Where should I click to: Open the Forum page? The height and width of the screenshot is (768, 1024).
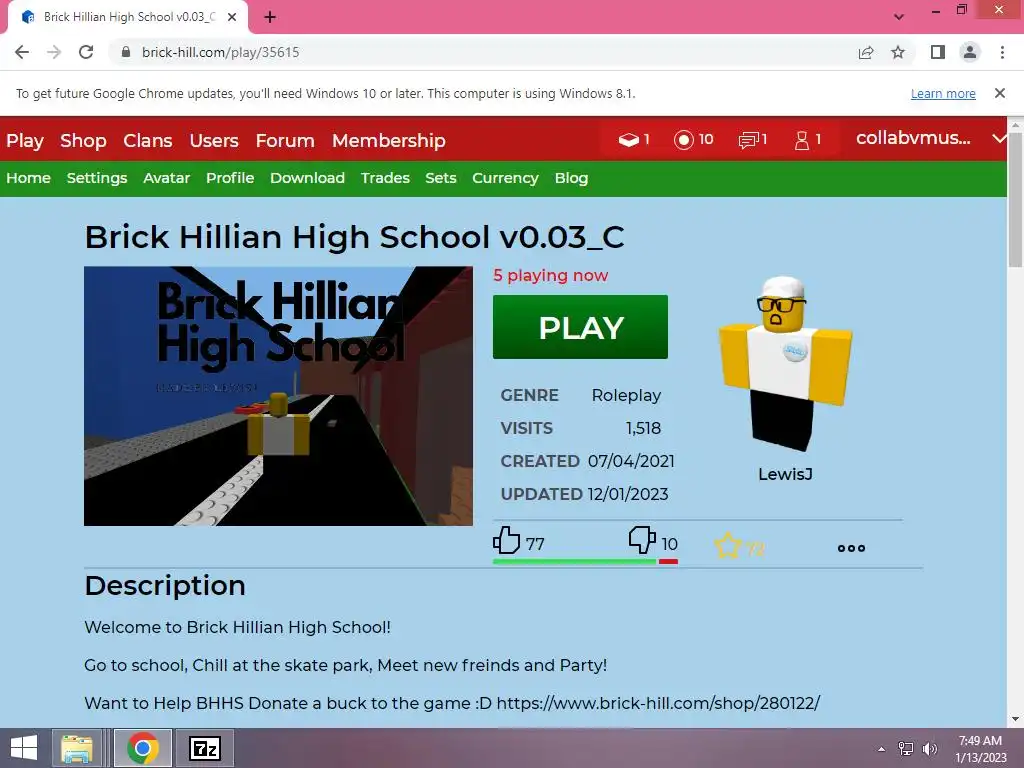(285, 140)
